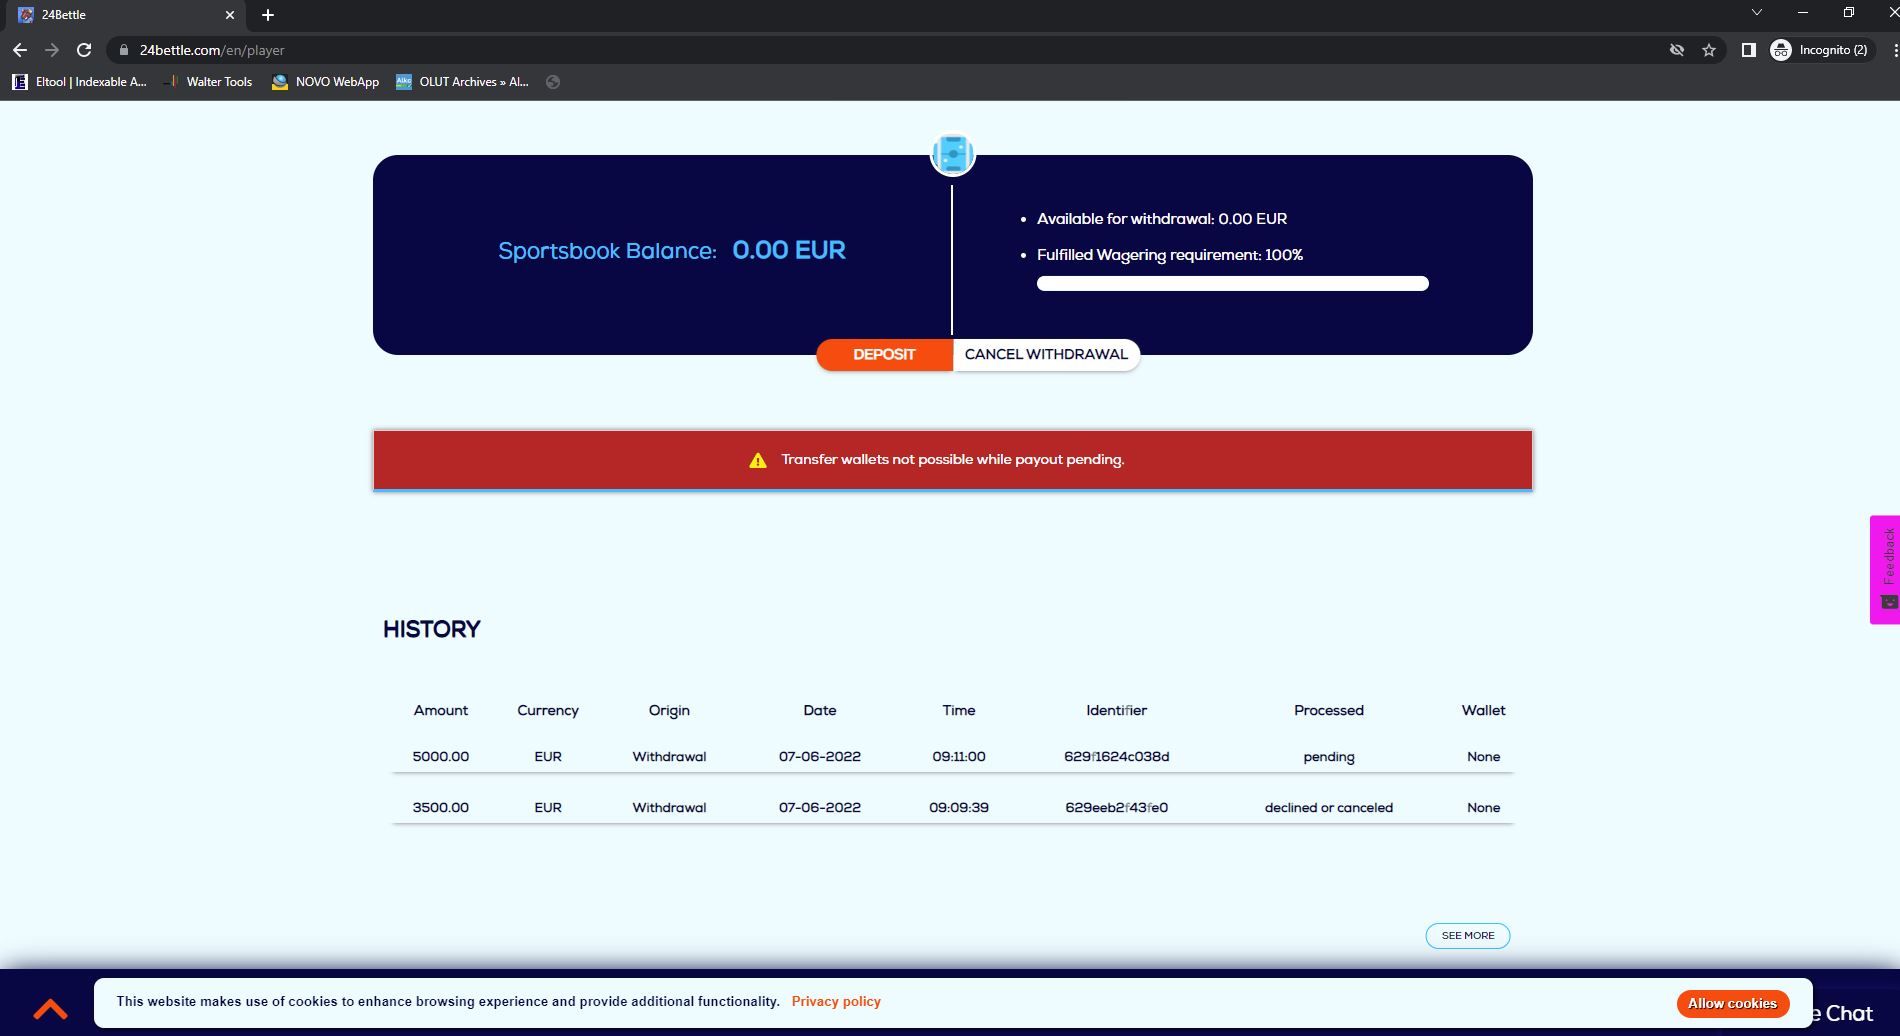The height and width of the screenshot is (1036, 1900).
Task: Click identifier 629eeb2f43fe0
Action: pos(1116,808)
